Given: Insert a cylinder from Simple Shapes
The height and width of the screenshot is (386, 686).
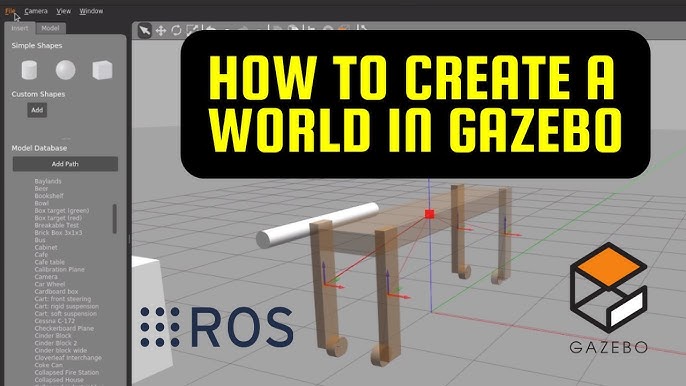Looking at the screenshot, I should (29, 70).
